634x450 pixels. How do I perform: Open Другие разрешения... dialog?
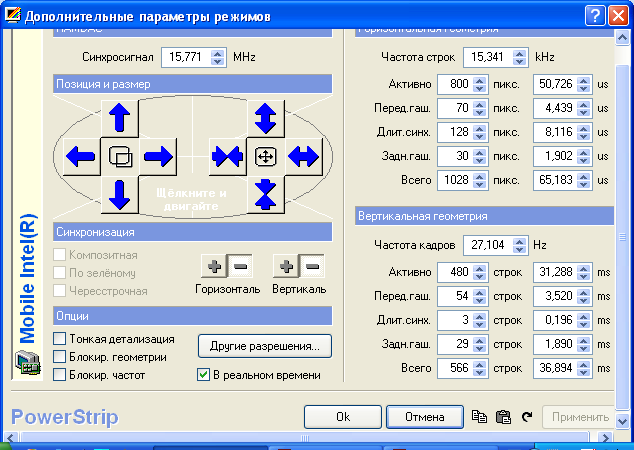(x=264, y=347)
